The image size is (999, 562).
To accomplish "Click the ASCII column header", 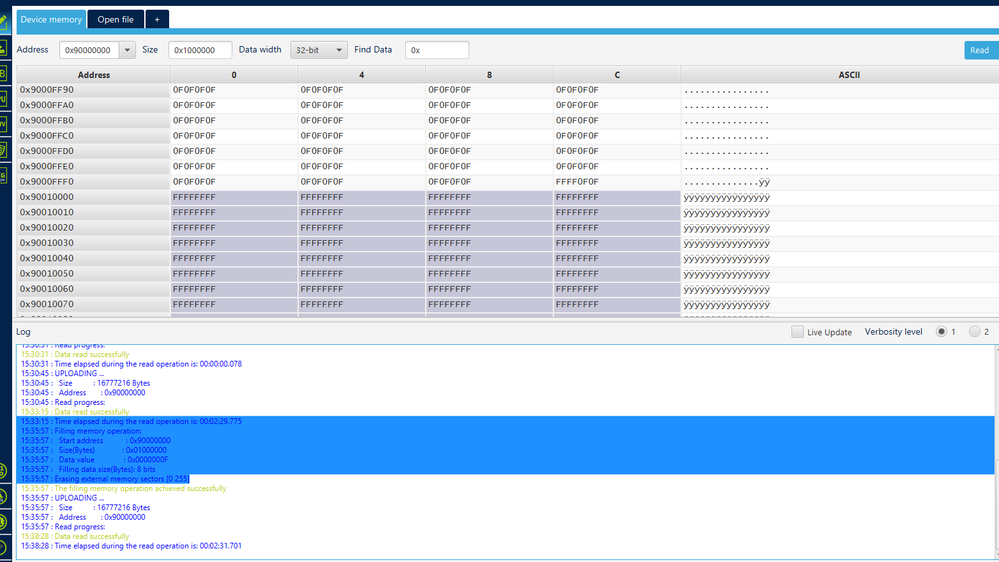I will (849, 75).
